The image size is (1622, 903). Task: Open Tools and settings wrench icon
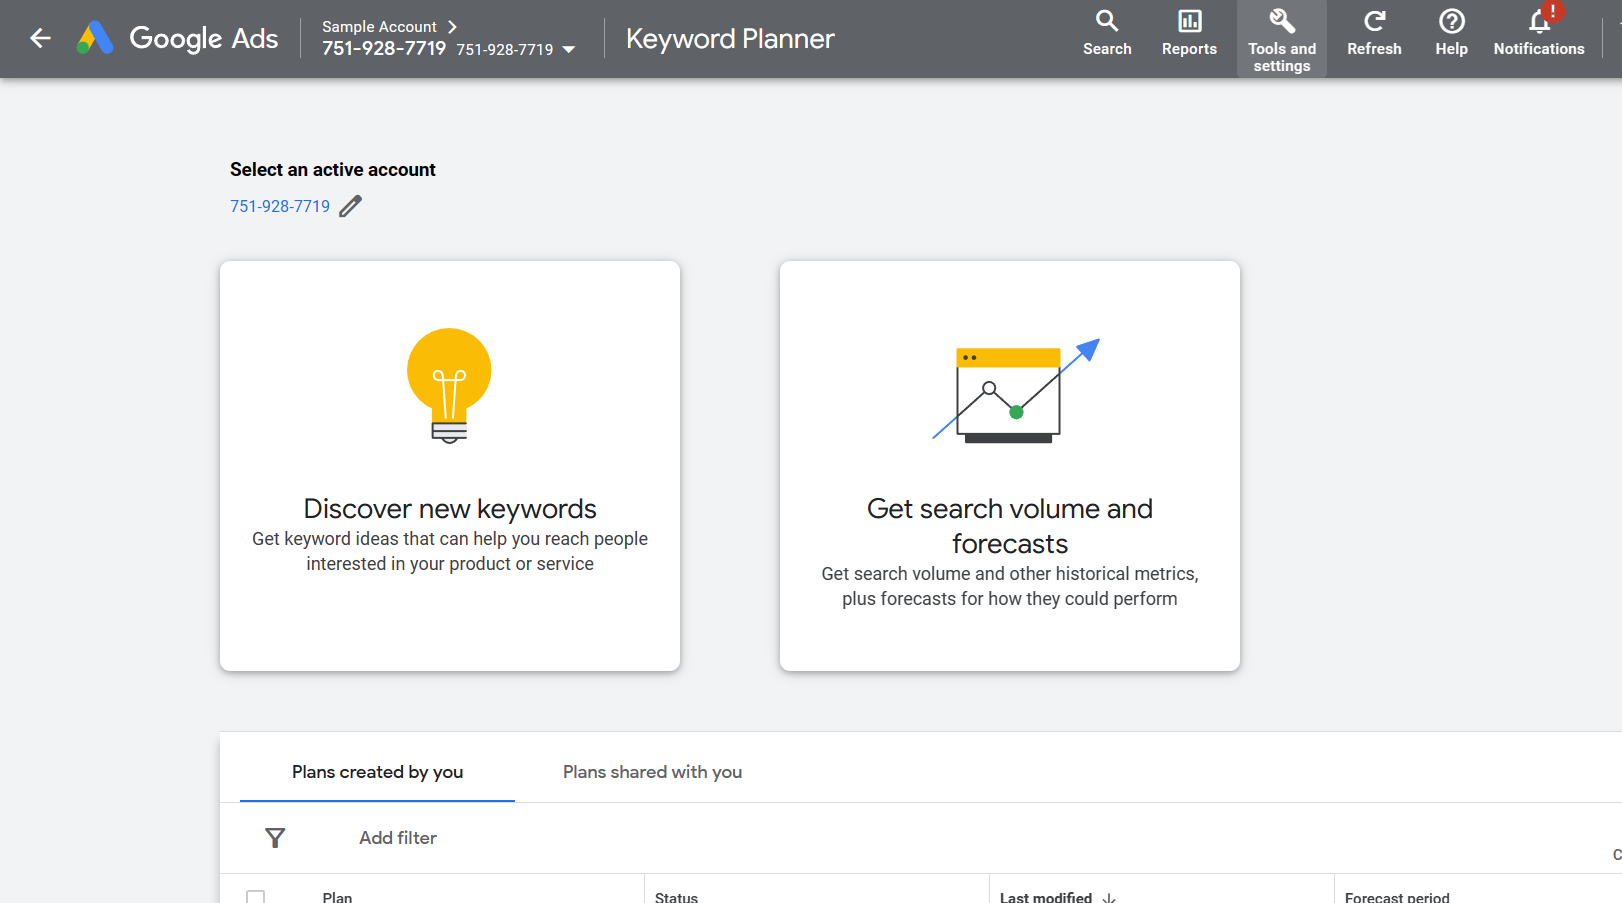coord(1282,21)
